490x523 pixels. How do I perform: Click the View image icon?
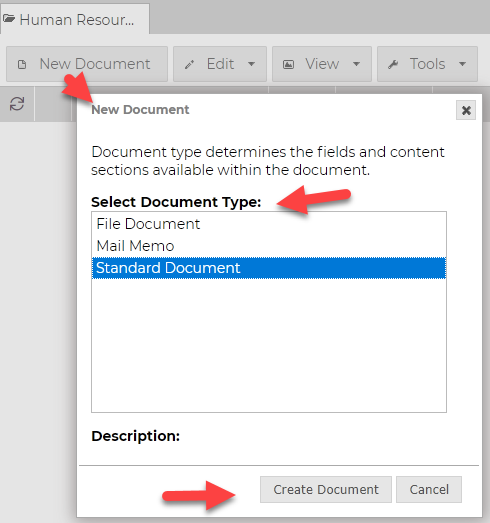[x=289, y=64]
